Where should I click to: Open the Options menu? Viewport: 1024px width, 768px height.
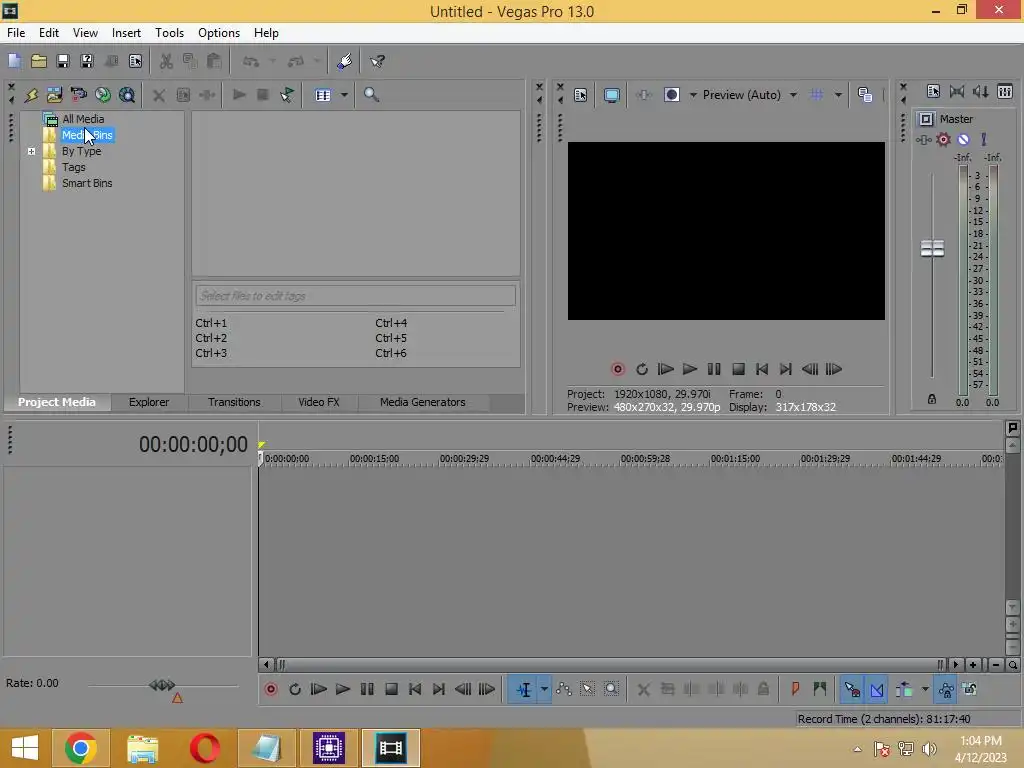pos(219,33)
